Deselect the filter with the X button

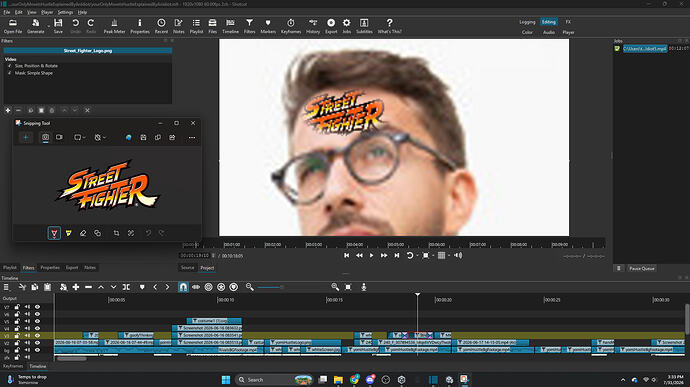coord(87,111)
